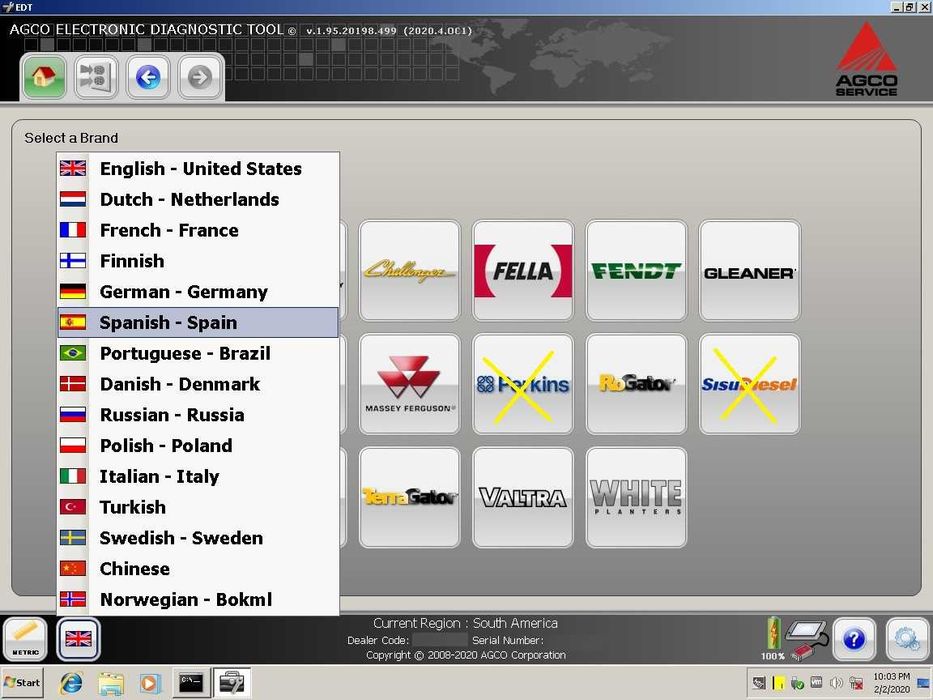
Task: Open the language flag selector button
Action: coord(78,639)
